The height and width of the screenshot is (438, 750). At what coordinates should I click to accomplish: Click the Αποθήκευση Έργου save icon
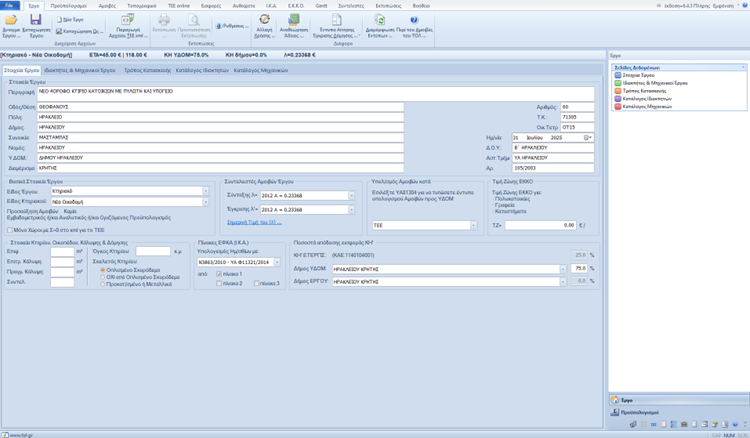coord(36,22)
